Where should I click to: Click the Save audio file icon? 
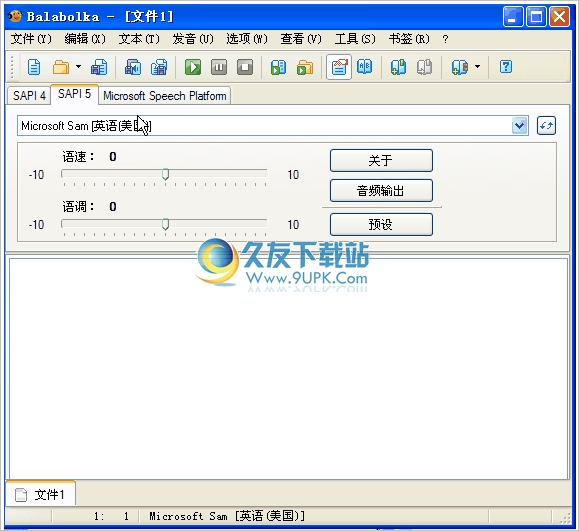tap(133, 67)
